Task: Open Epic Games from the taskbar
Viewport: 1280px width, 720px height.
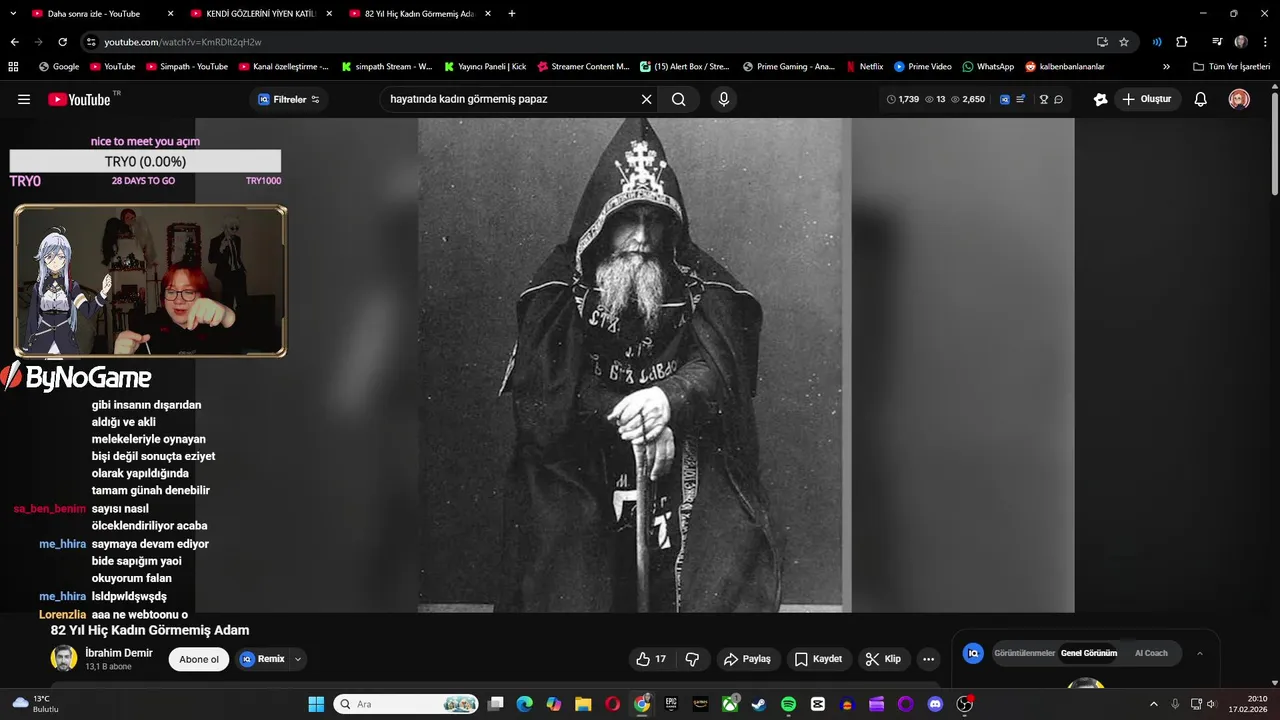Action: coord(671,704)
